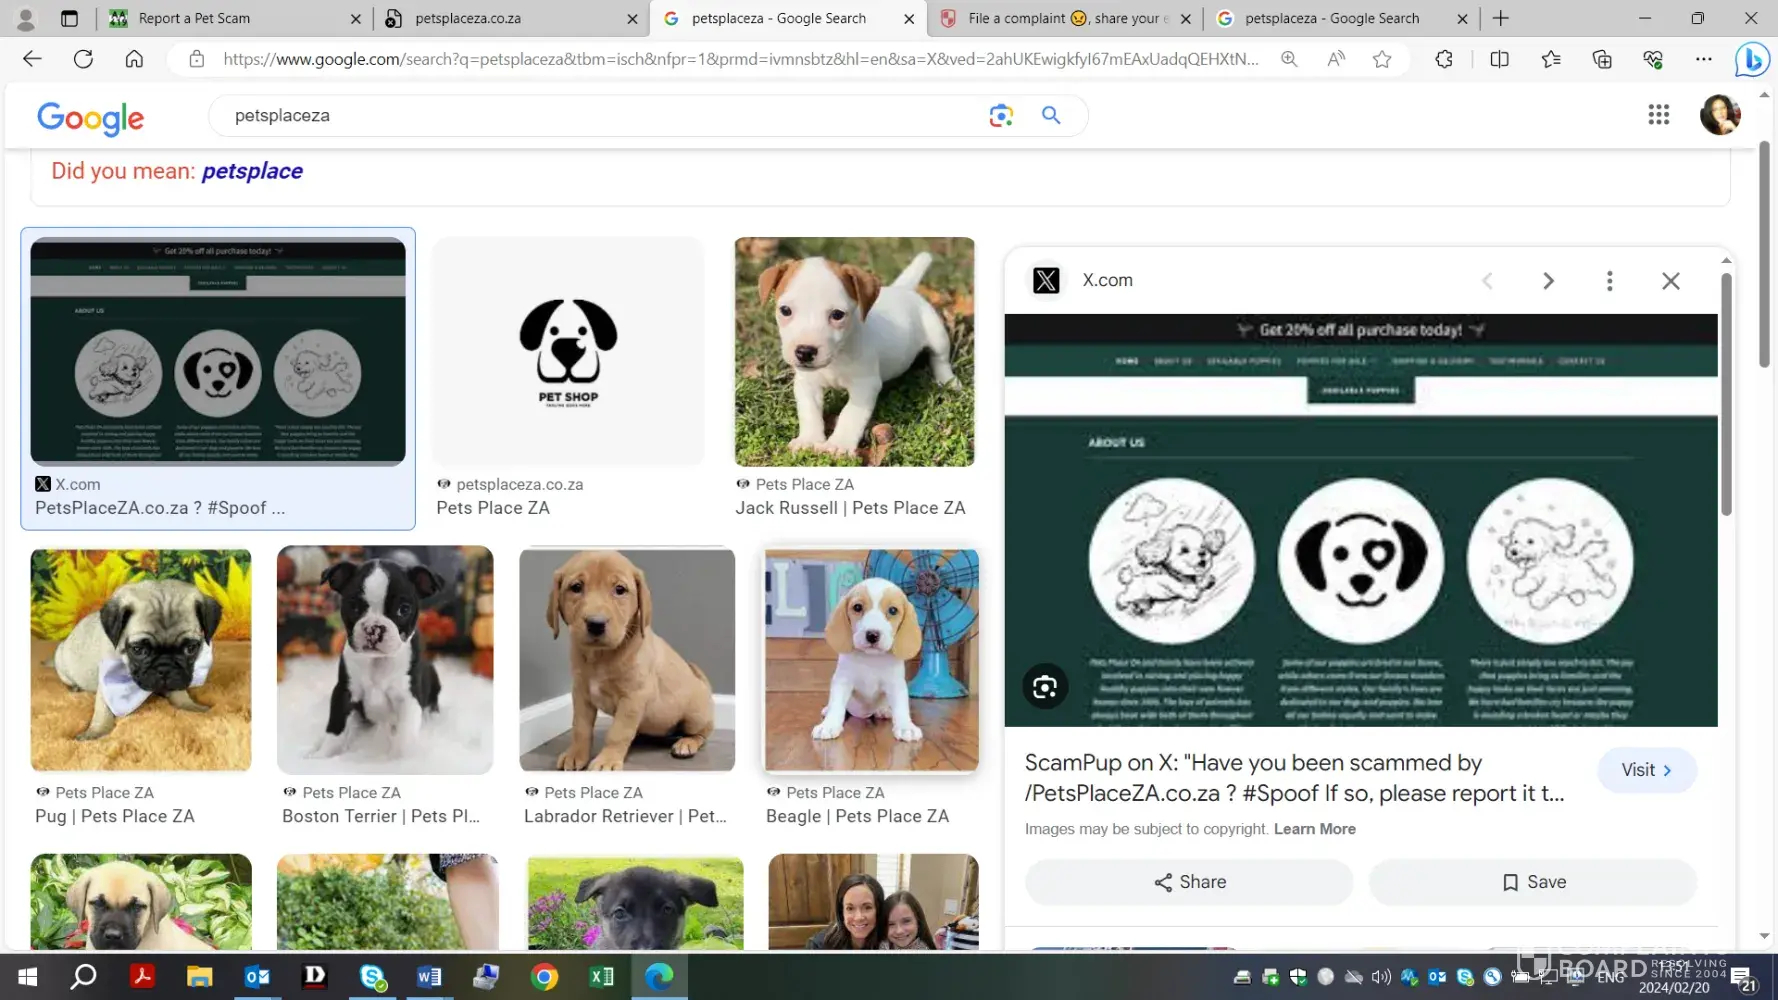Click the Visit button in preview panel
Screen dimensions: 1778x1000
click(x=1646, y=770)
